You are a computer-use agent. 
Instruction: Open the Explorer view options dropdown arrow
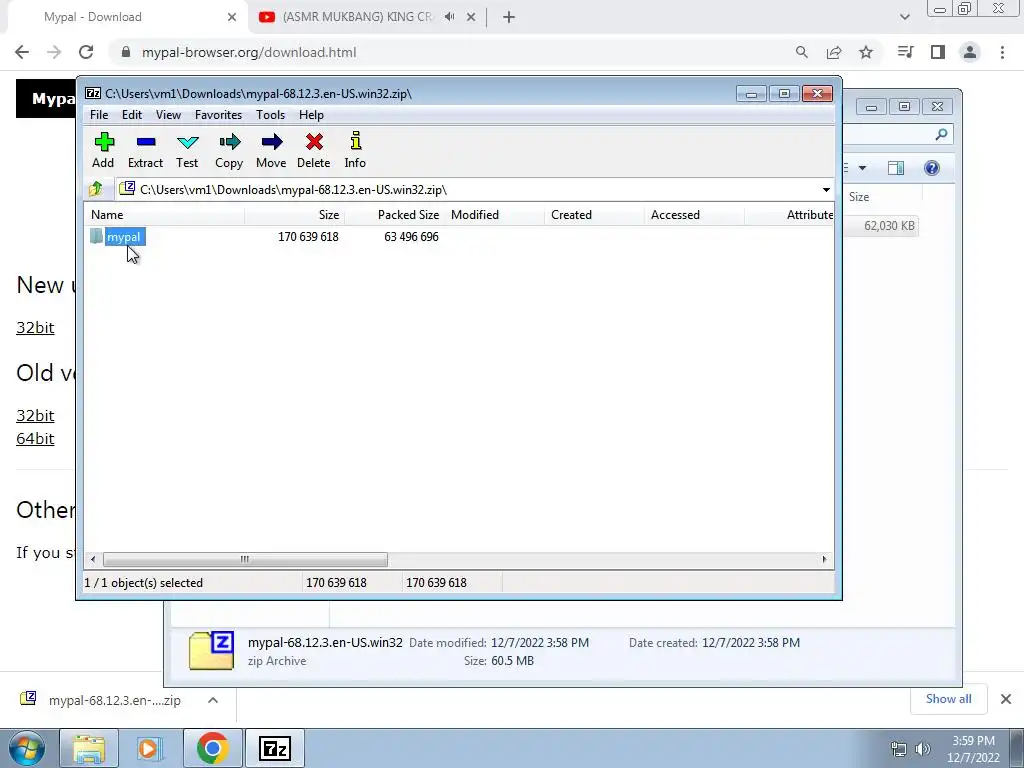pyautogui.click(x=862, y=168)
